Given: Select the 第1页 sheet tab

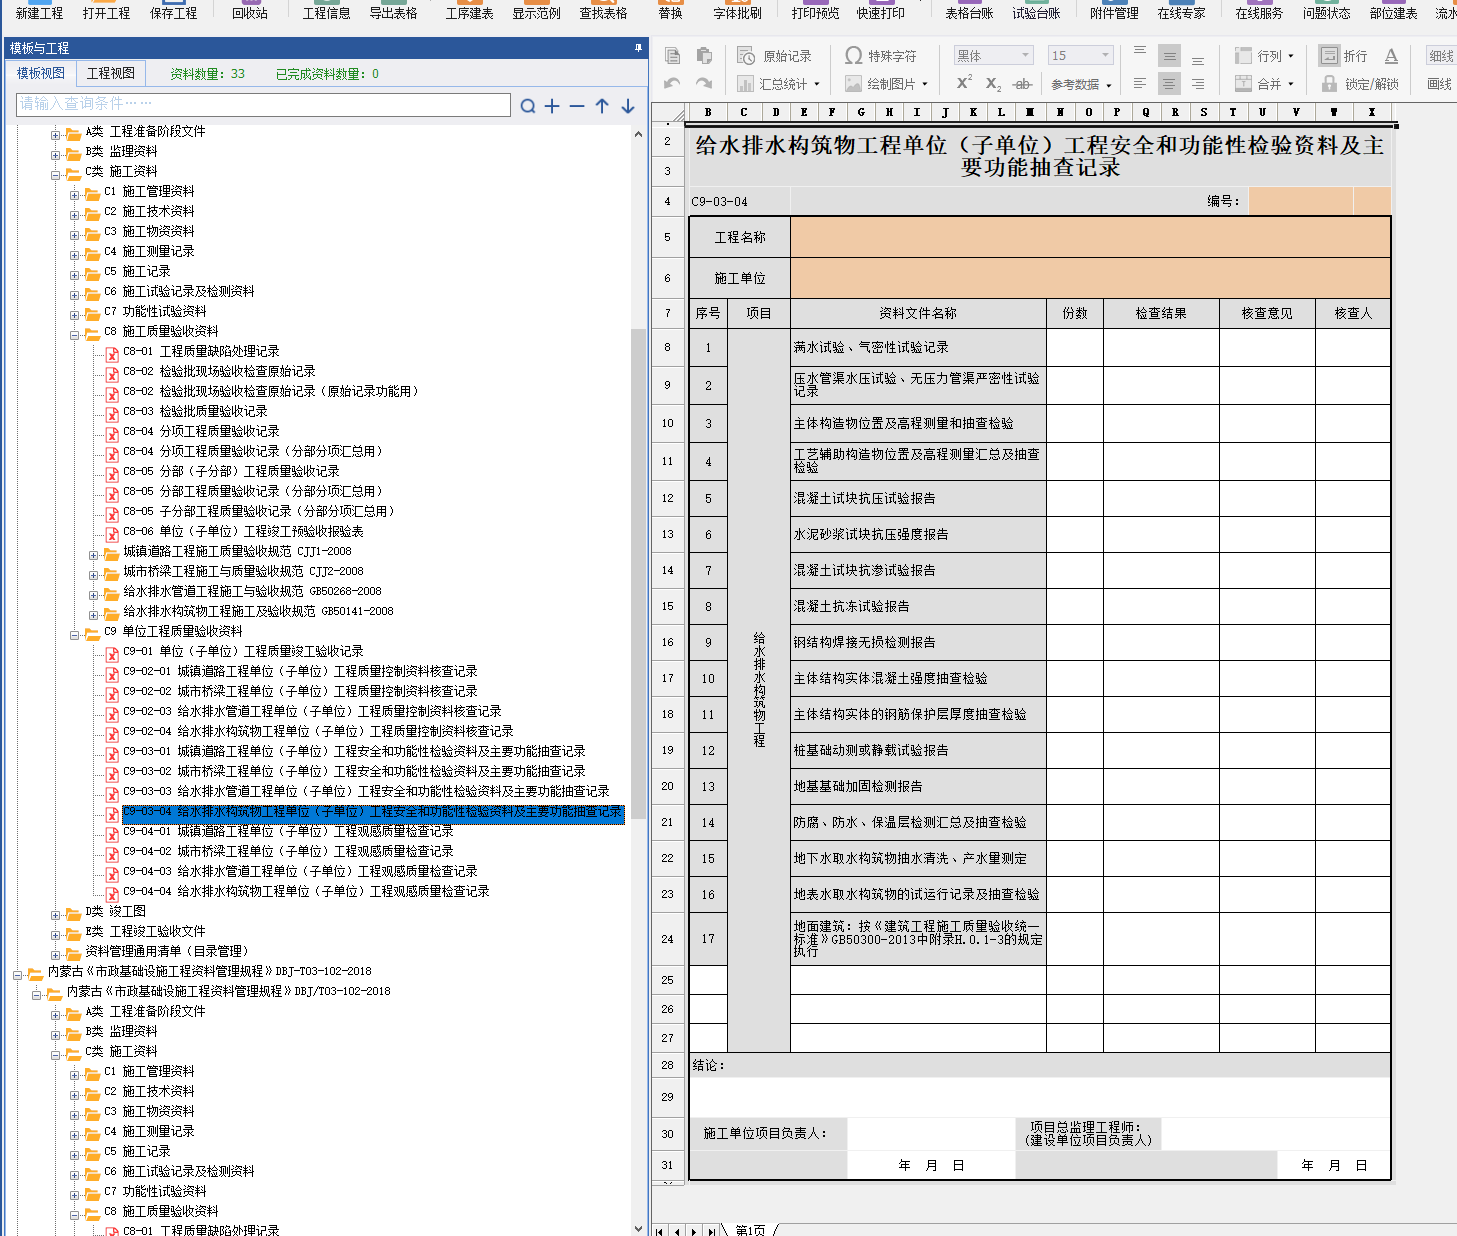Looking at the screenshot, I should click(x=750, y=1230).
